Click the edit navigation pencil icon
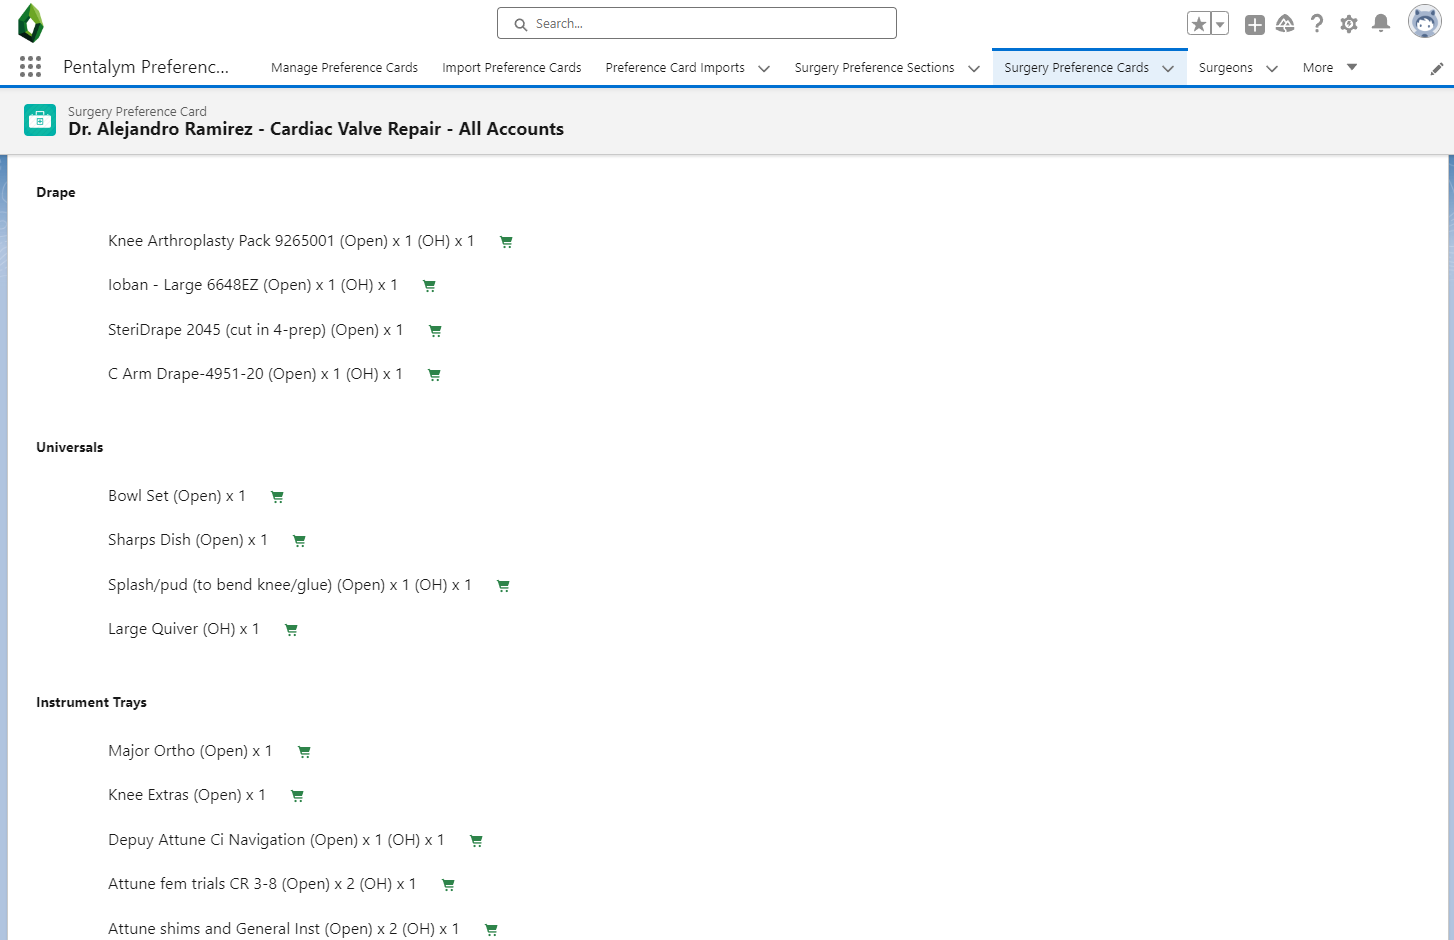The image size is (1454, 940). (x=1436, y=69)
